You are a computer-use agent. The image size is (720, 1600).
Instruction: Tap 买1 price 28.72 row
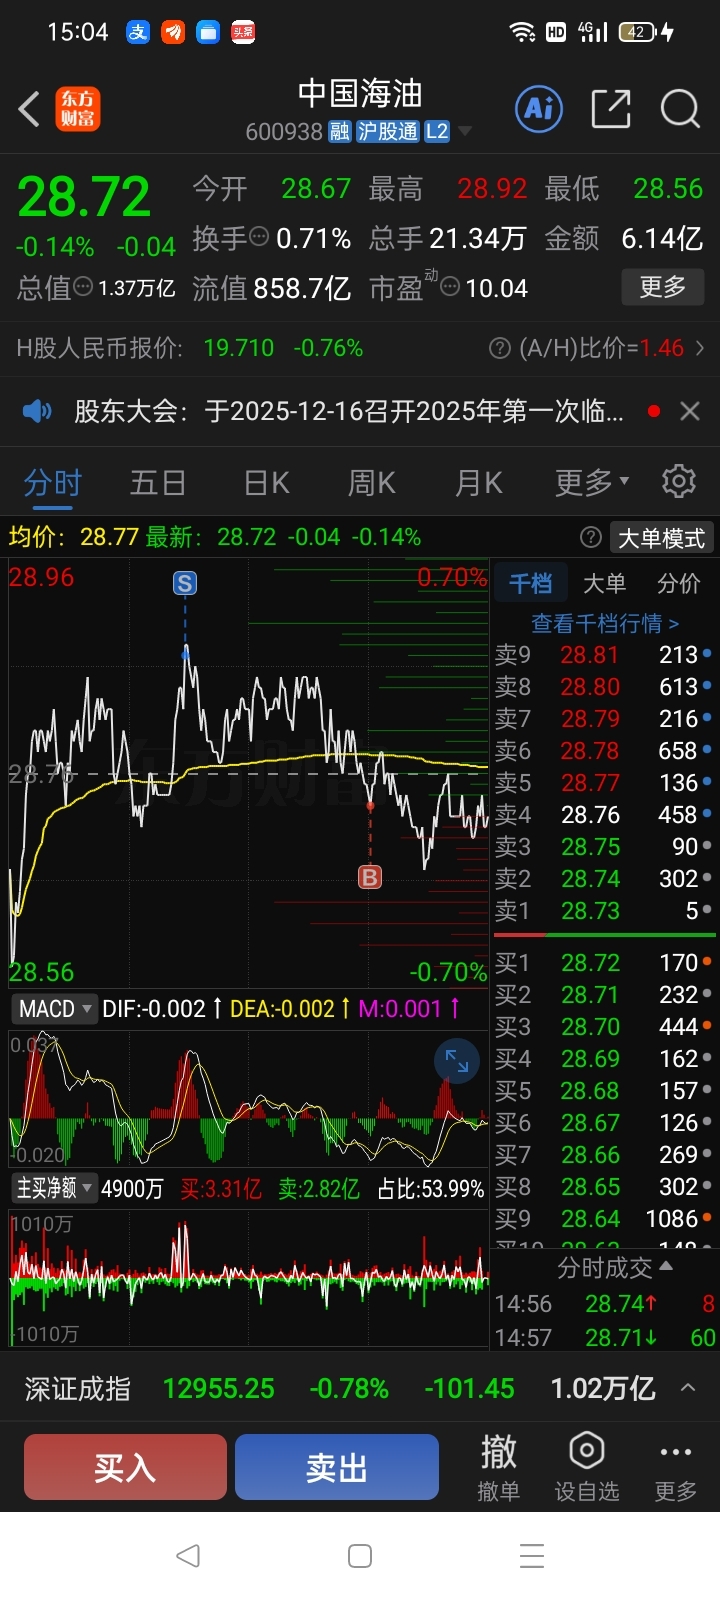click(x=604, y=963)
